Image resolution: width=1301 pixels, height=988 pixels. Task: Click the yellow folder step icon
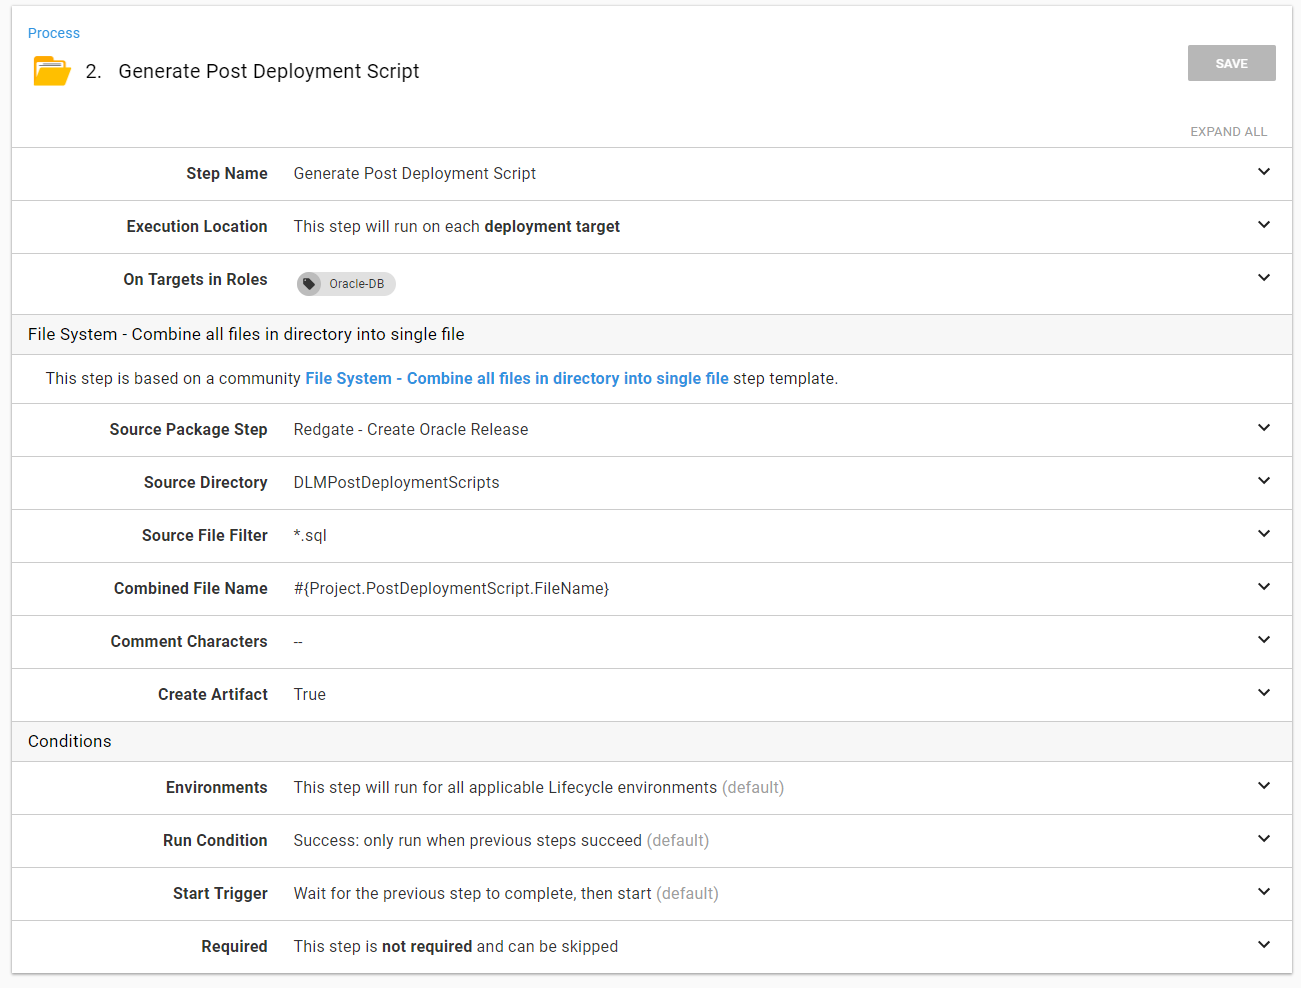click(x=52, y=71)
